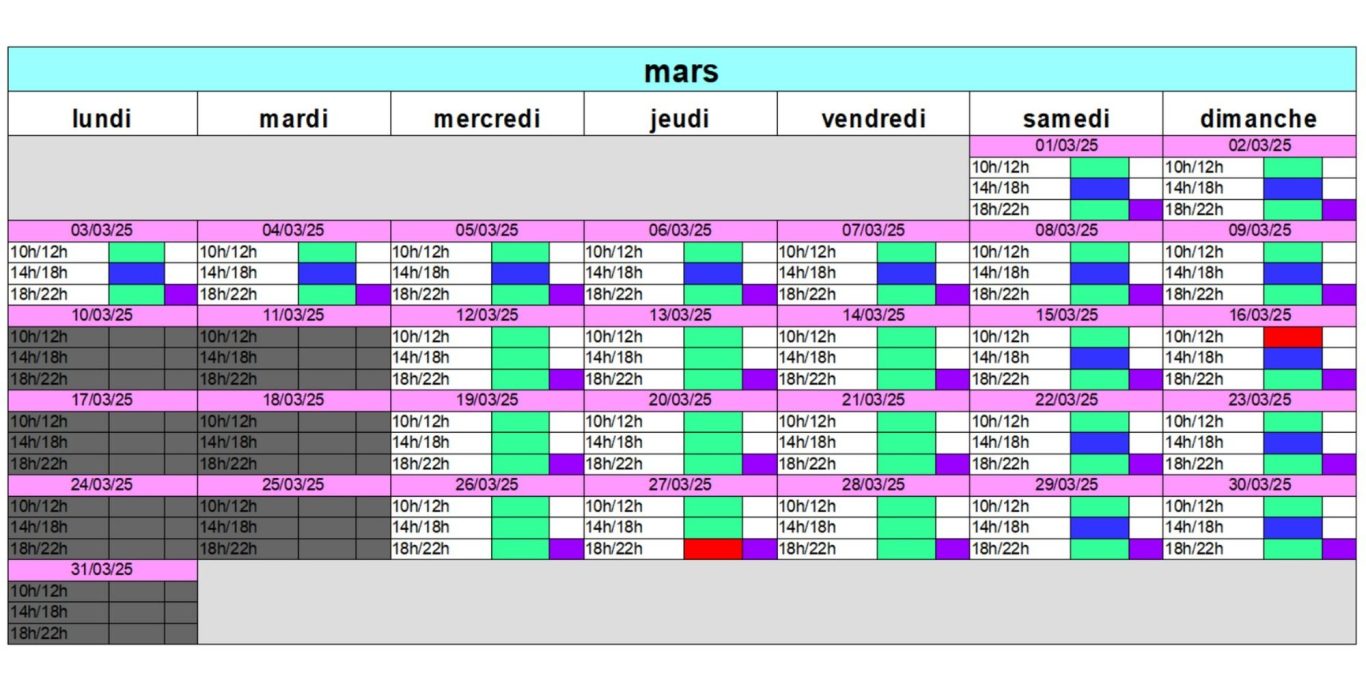Select the blue 14h/18h cell on 01/03/25
Image resolution: width=1366 pixels, height=689 pixels.
[x=1100, y=188]
